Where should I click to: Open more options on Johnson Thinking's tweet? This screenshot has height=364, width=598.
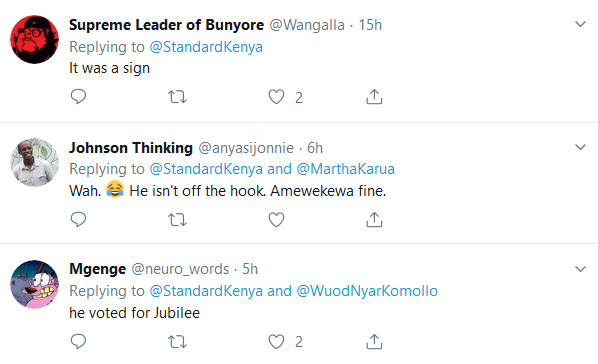580,147
